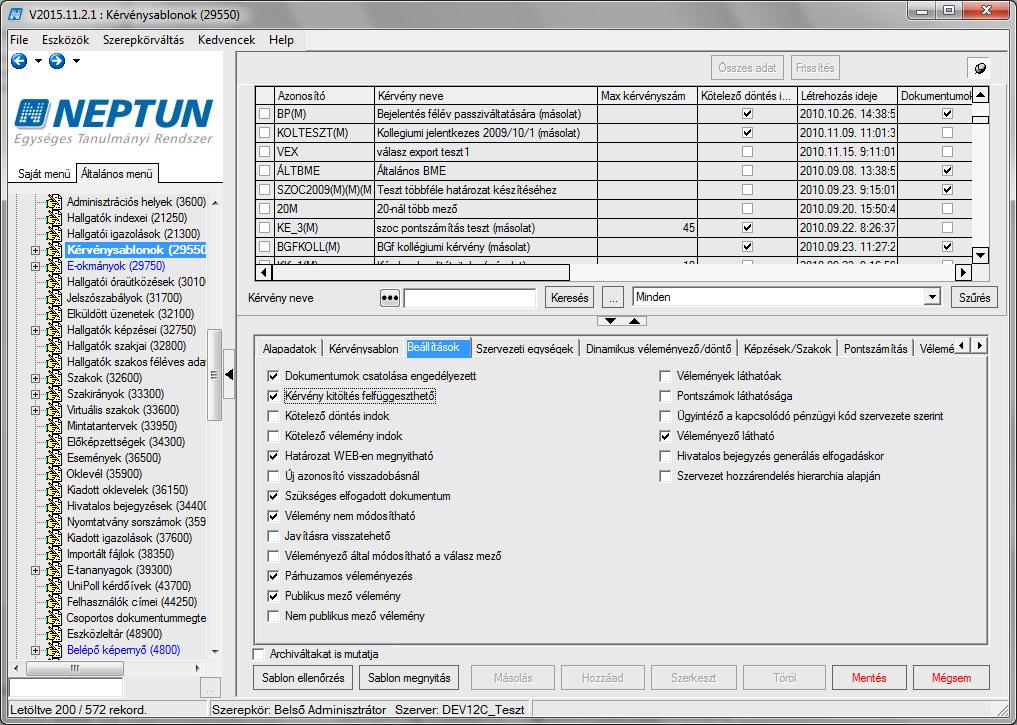
Task: Click the Neptun logo banner
Action: click(114, 121)
